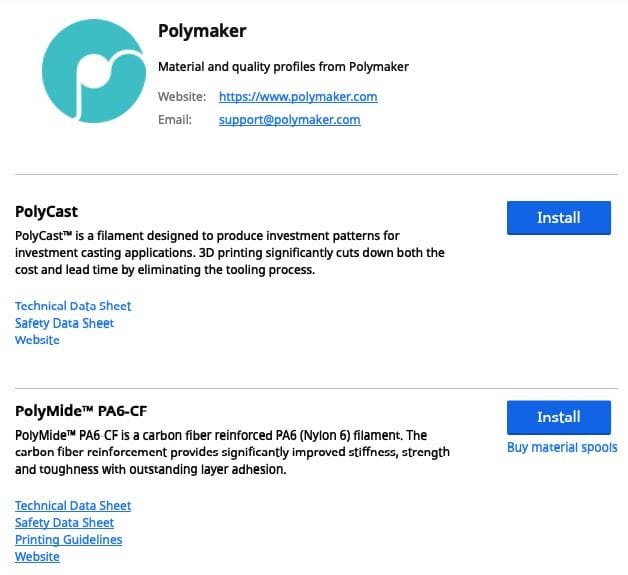Click the Polymaker profiles description text
This screenshot has height=575, width=628.
283,67
